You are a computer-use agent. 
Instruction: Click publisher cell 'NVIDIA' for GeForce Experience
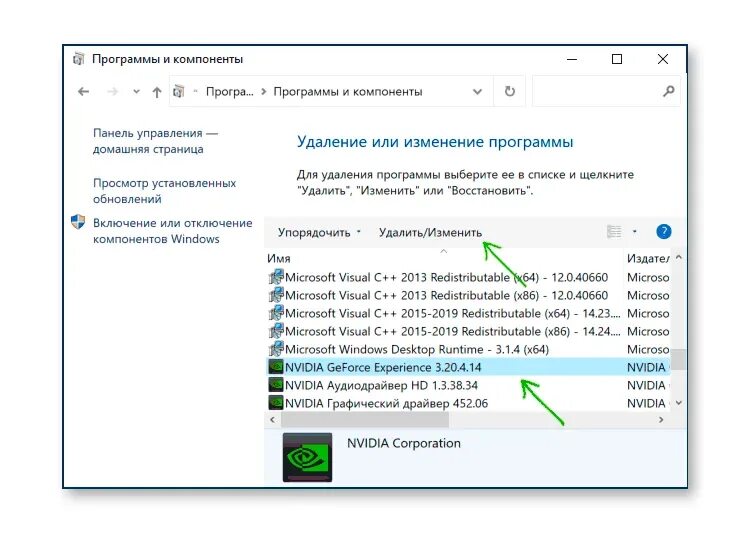click(648, 367)
